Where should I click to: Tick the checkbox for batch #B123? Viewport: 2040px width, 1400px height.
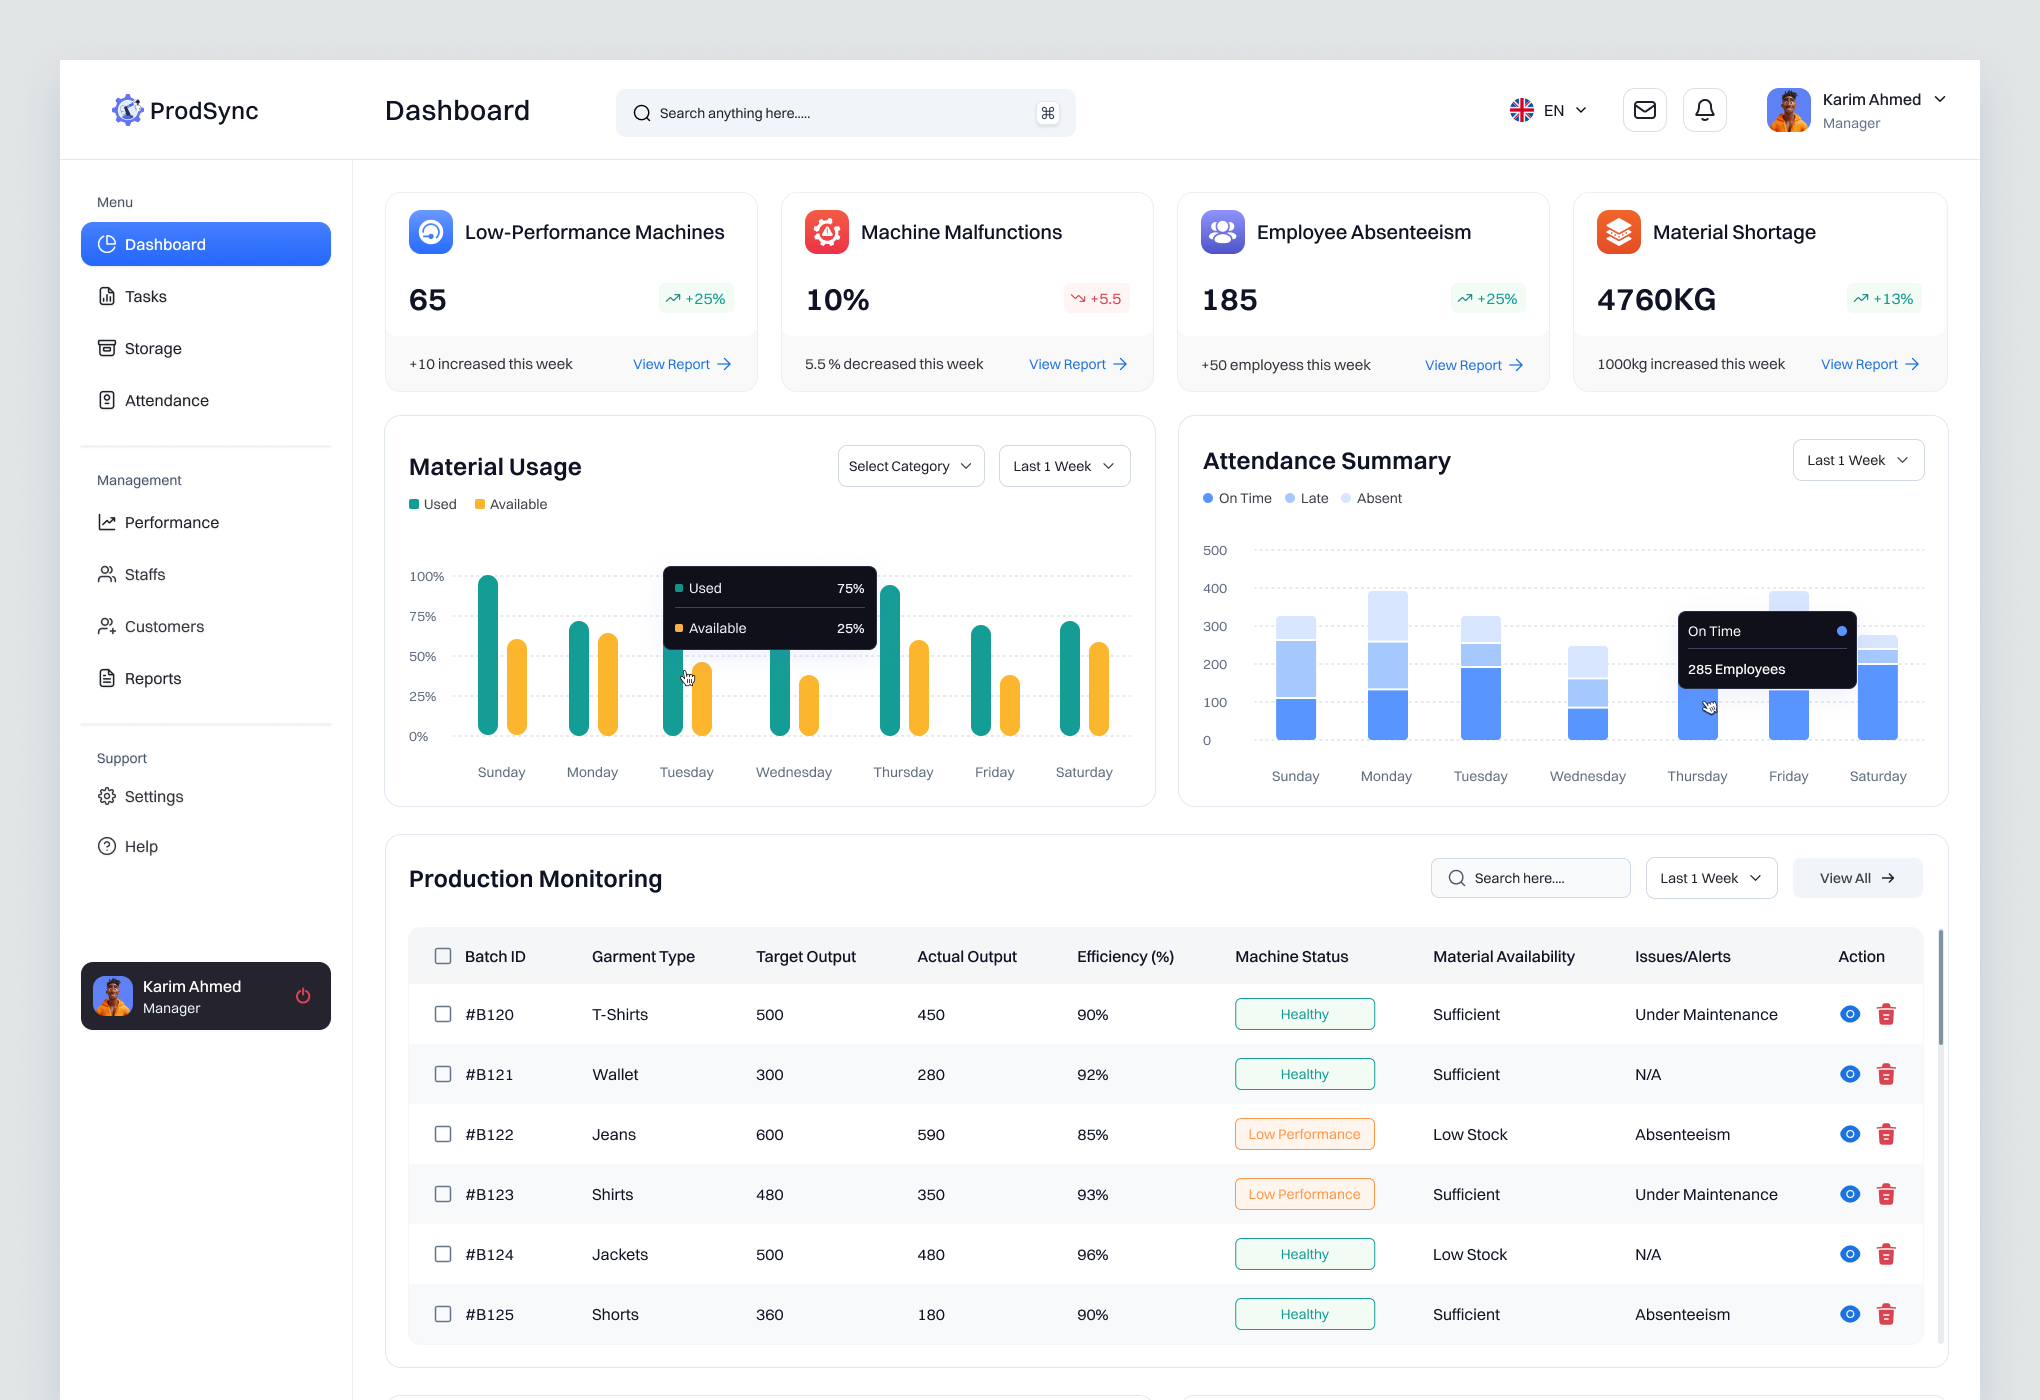443,1194
